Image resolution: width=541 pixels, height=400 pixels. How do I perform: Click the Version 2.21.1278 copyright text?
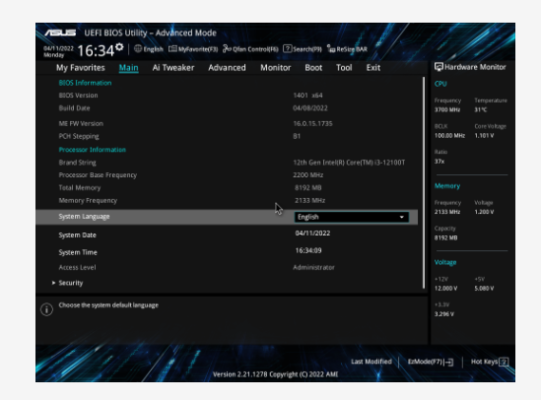tap(275, 374)
